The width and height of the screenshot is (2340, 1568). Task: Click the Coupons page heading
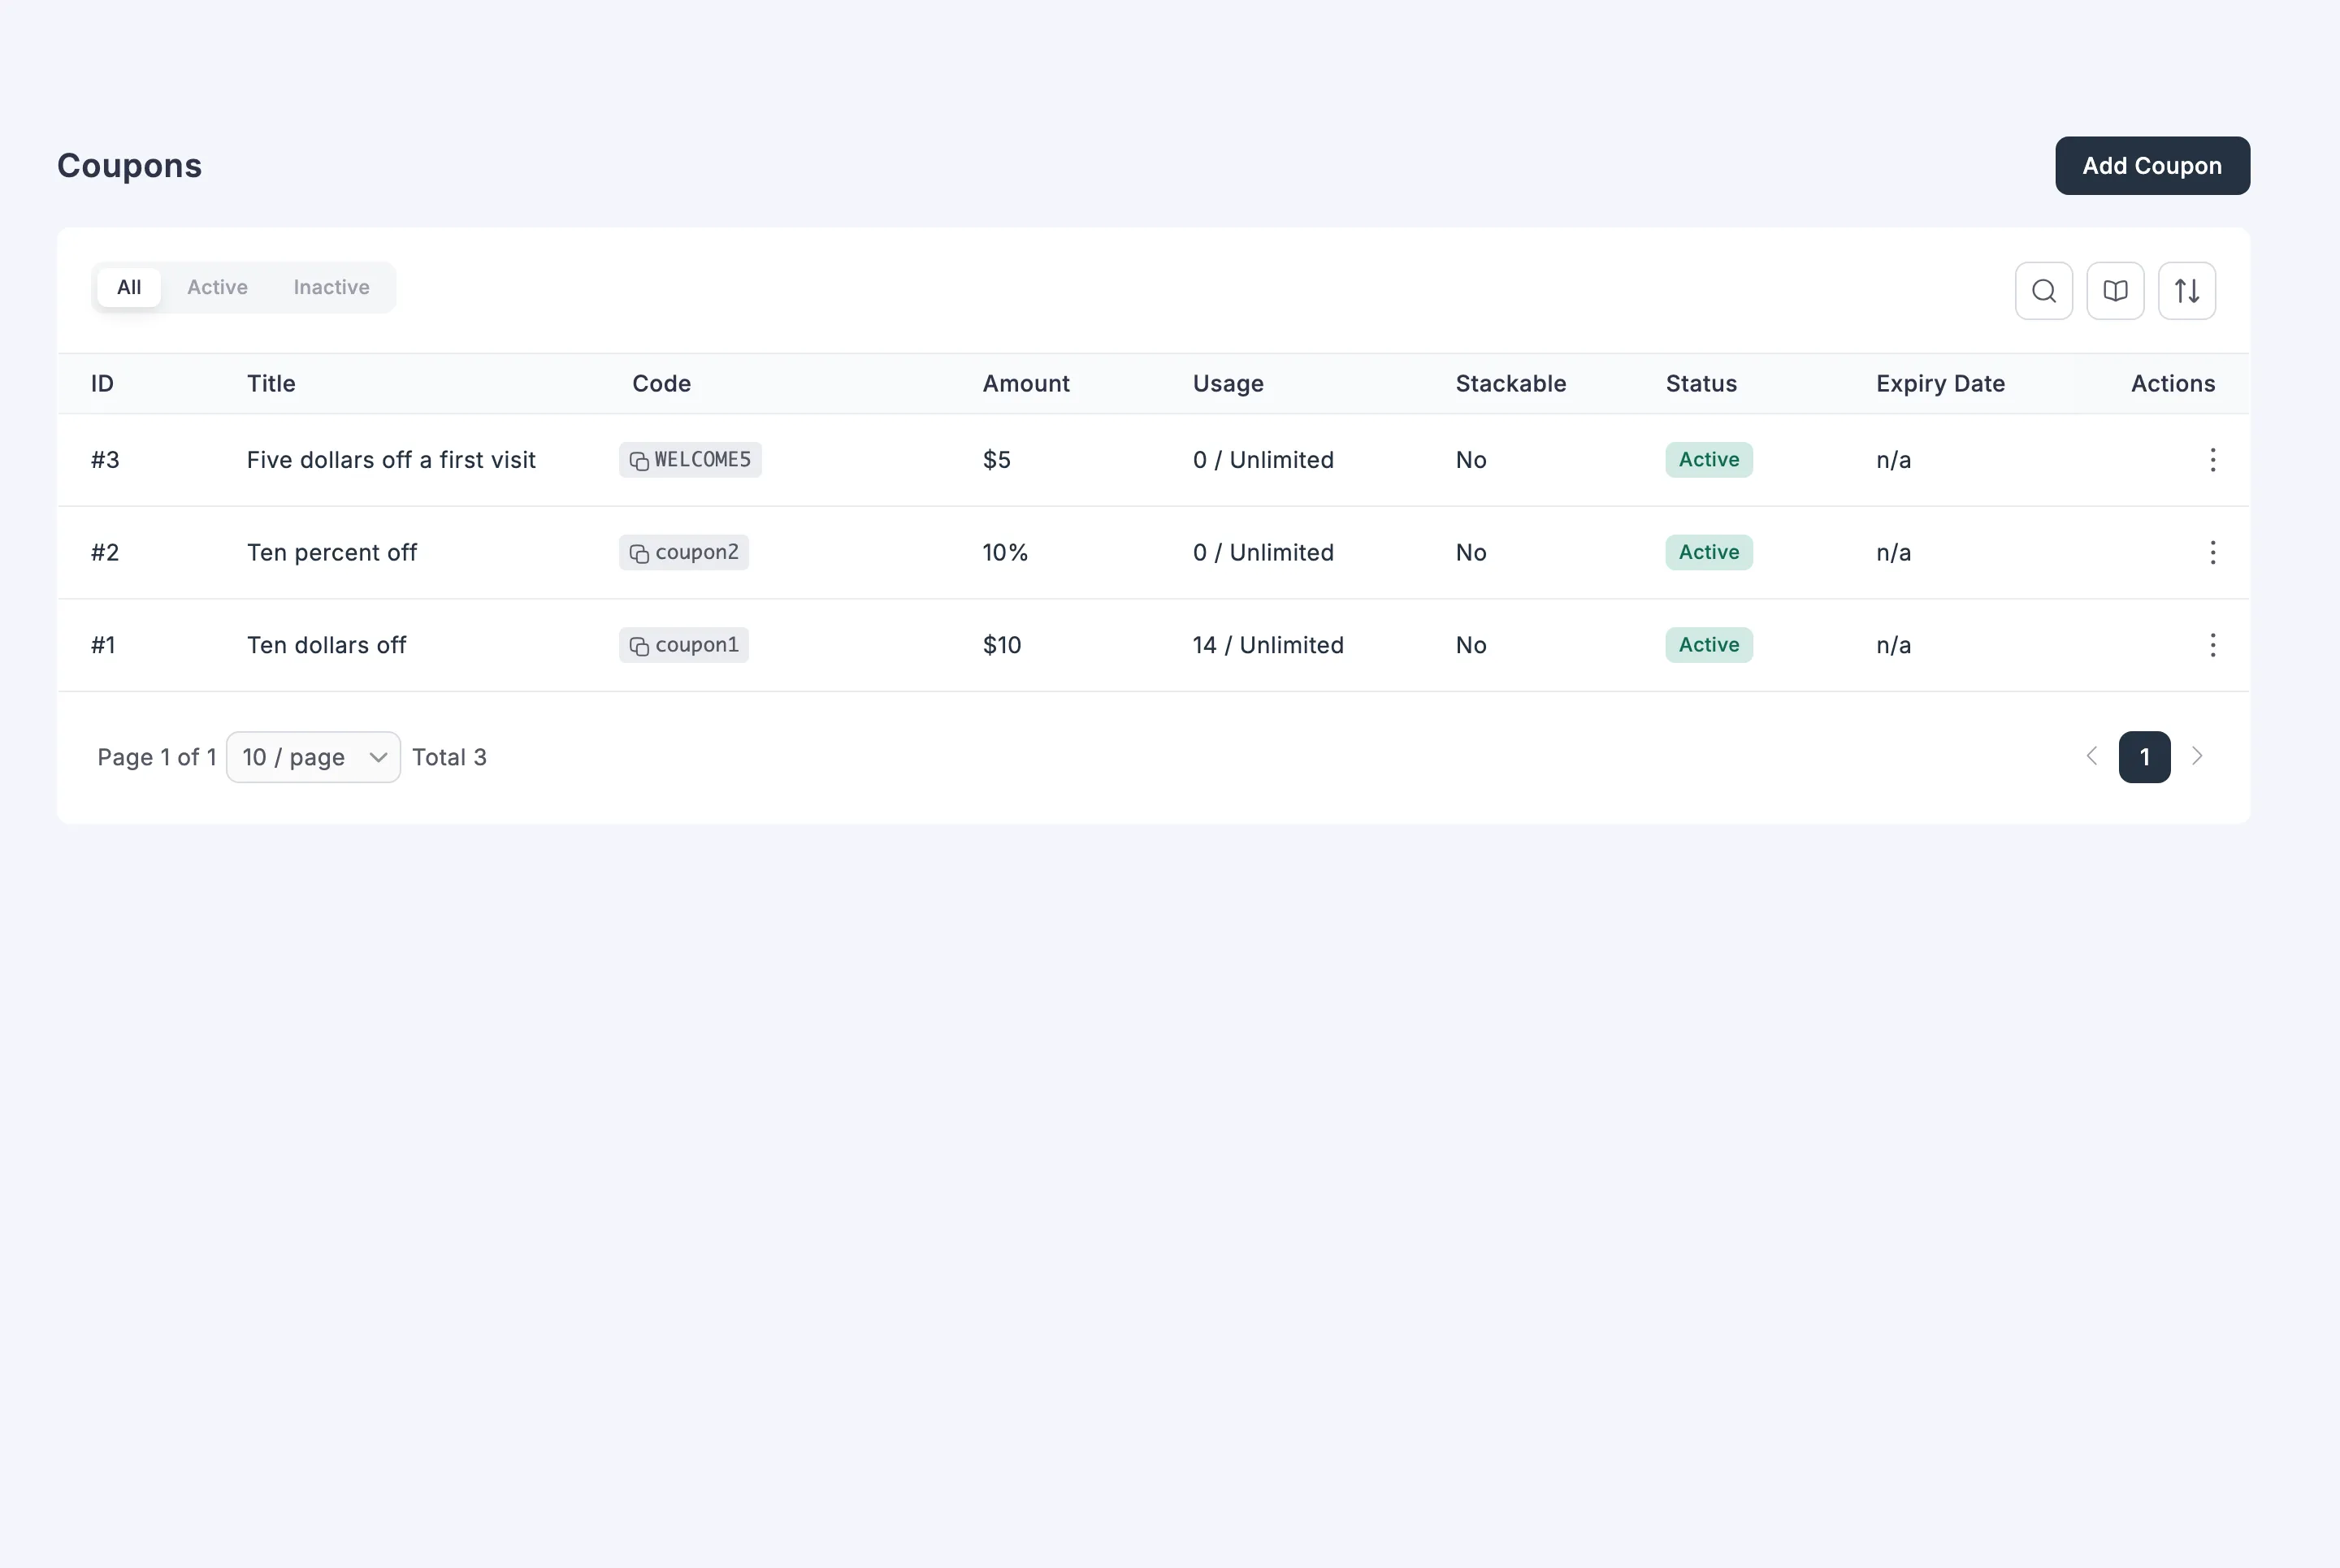(129, 166)
